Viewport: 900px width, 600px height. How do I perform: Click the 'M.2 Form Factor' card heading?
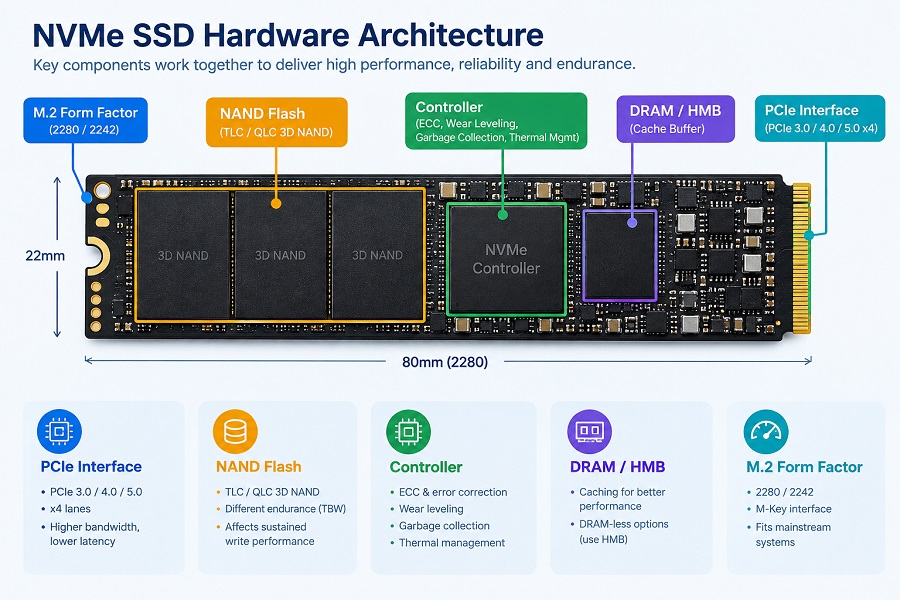point(804,467)
